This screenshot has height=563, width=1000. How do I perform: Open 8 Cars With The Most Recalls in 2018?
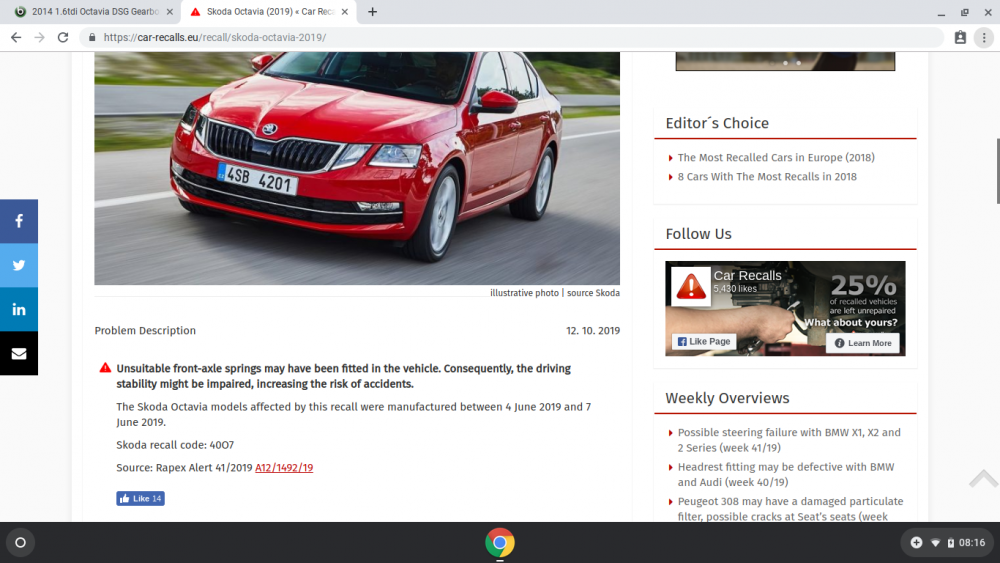(767, 177)
